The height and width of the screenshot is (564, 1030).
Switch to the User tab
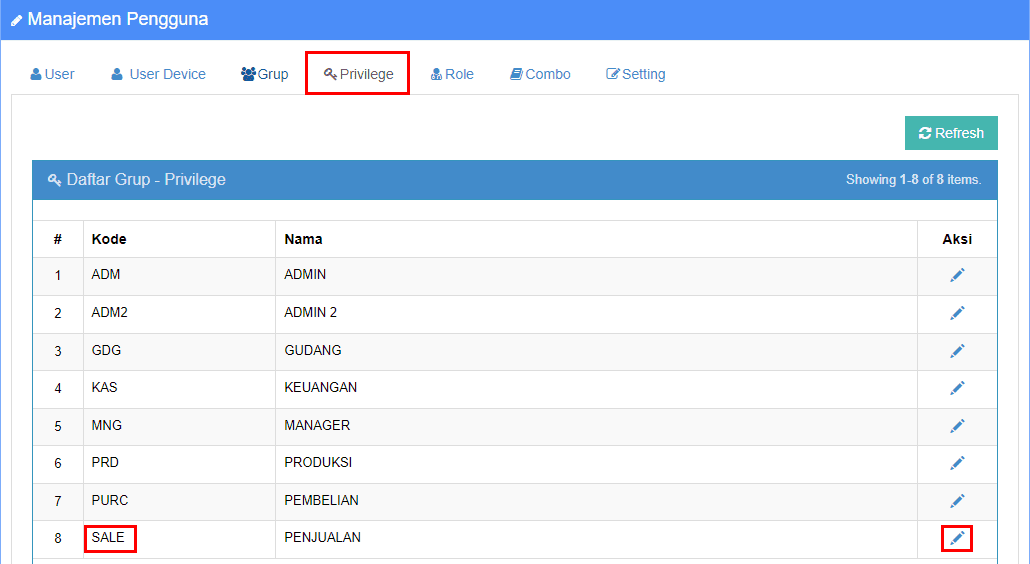(x=53, y=74)
